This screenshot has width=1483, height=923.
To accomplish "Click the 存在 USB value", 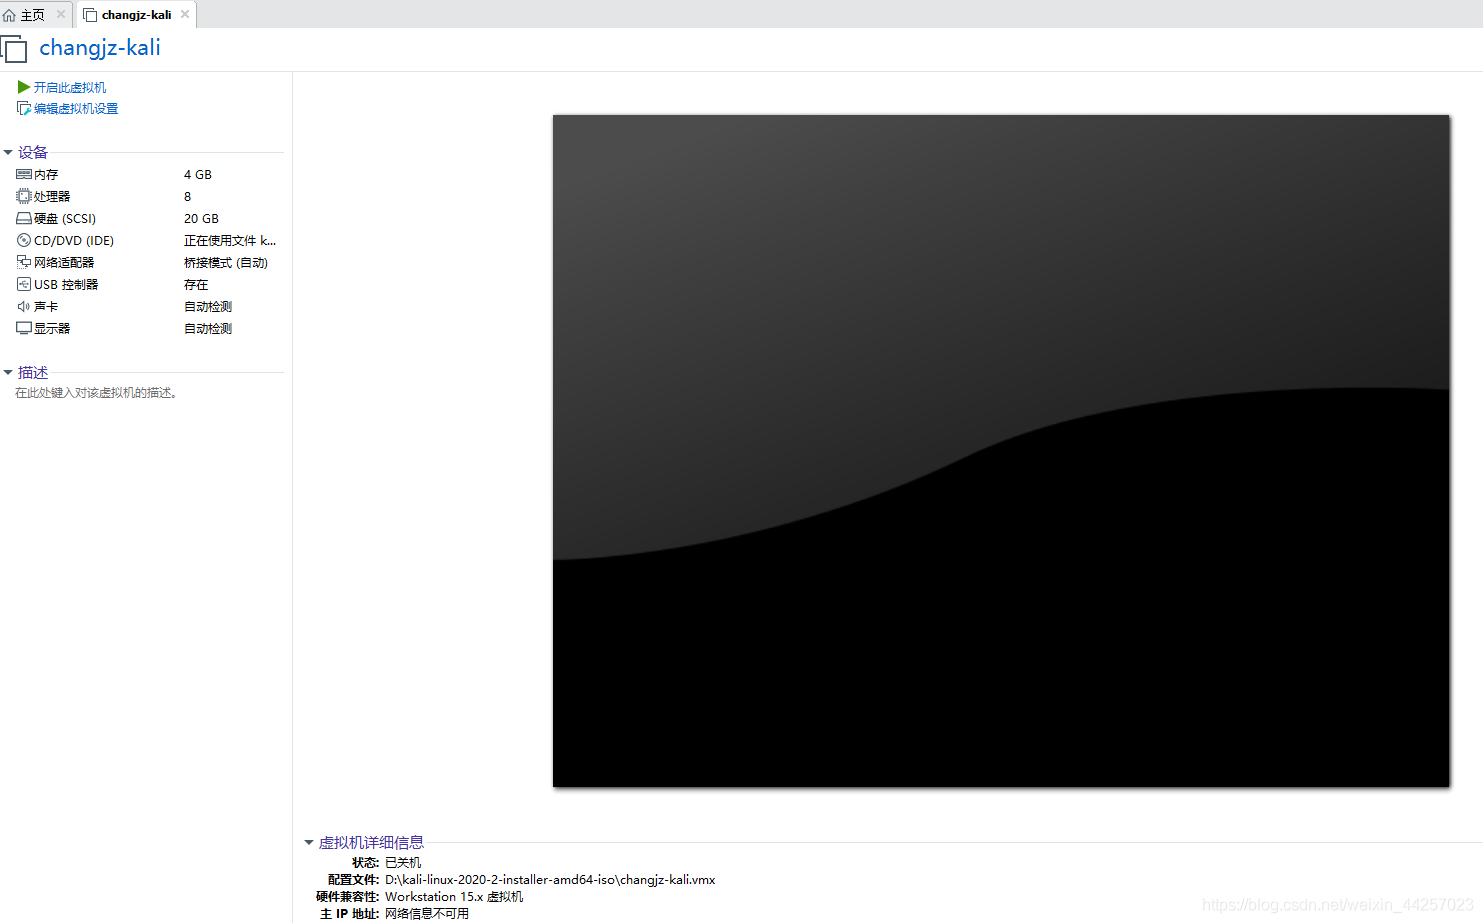I will pyautogui.click(x=196, y=284).
